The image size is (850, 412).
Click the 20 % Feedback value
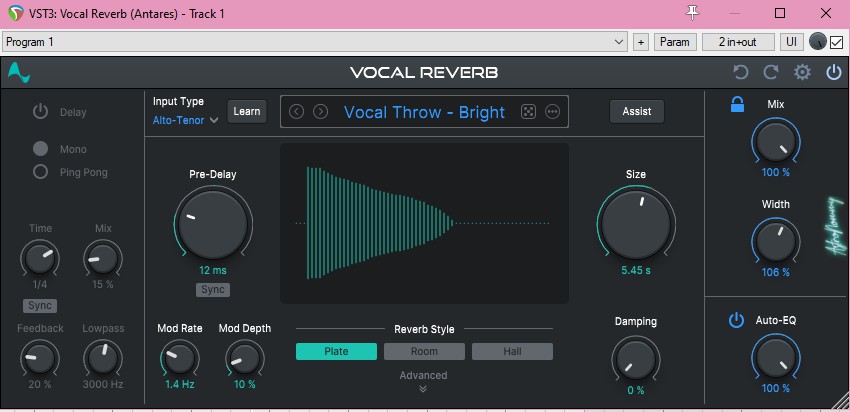coord(40,384)
